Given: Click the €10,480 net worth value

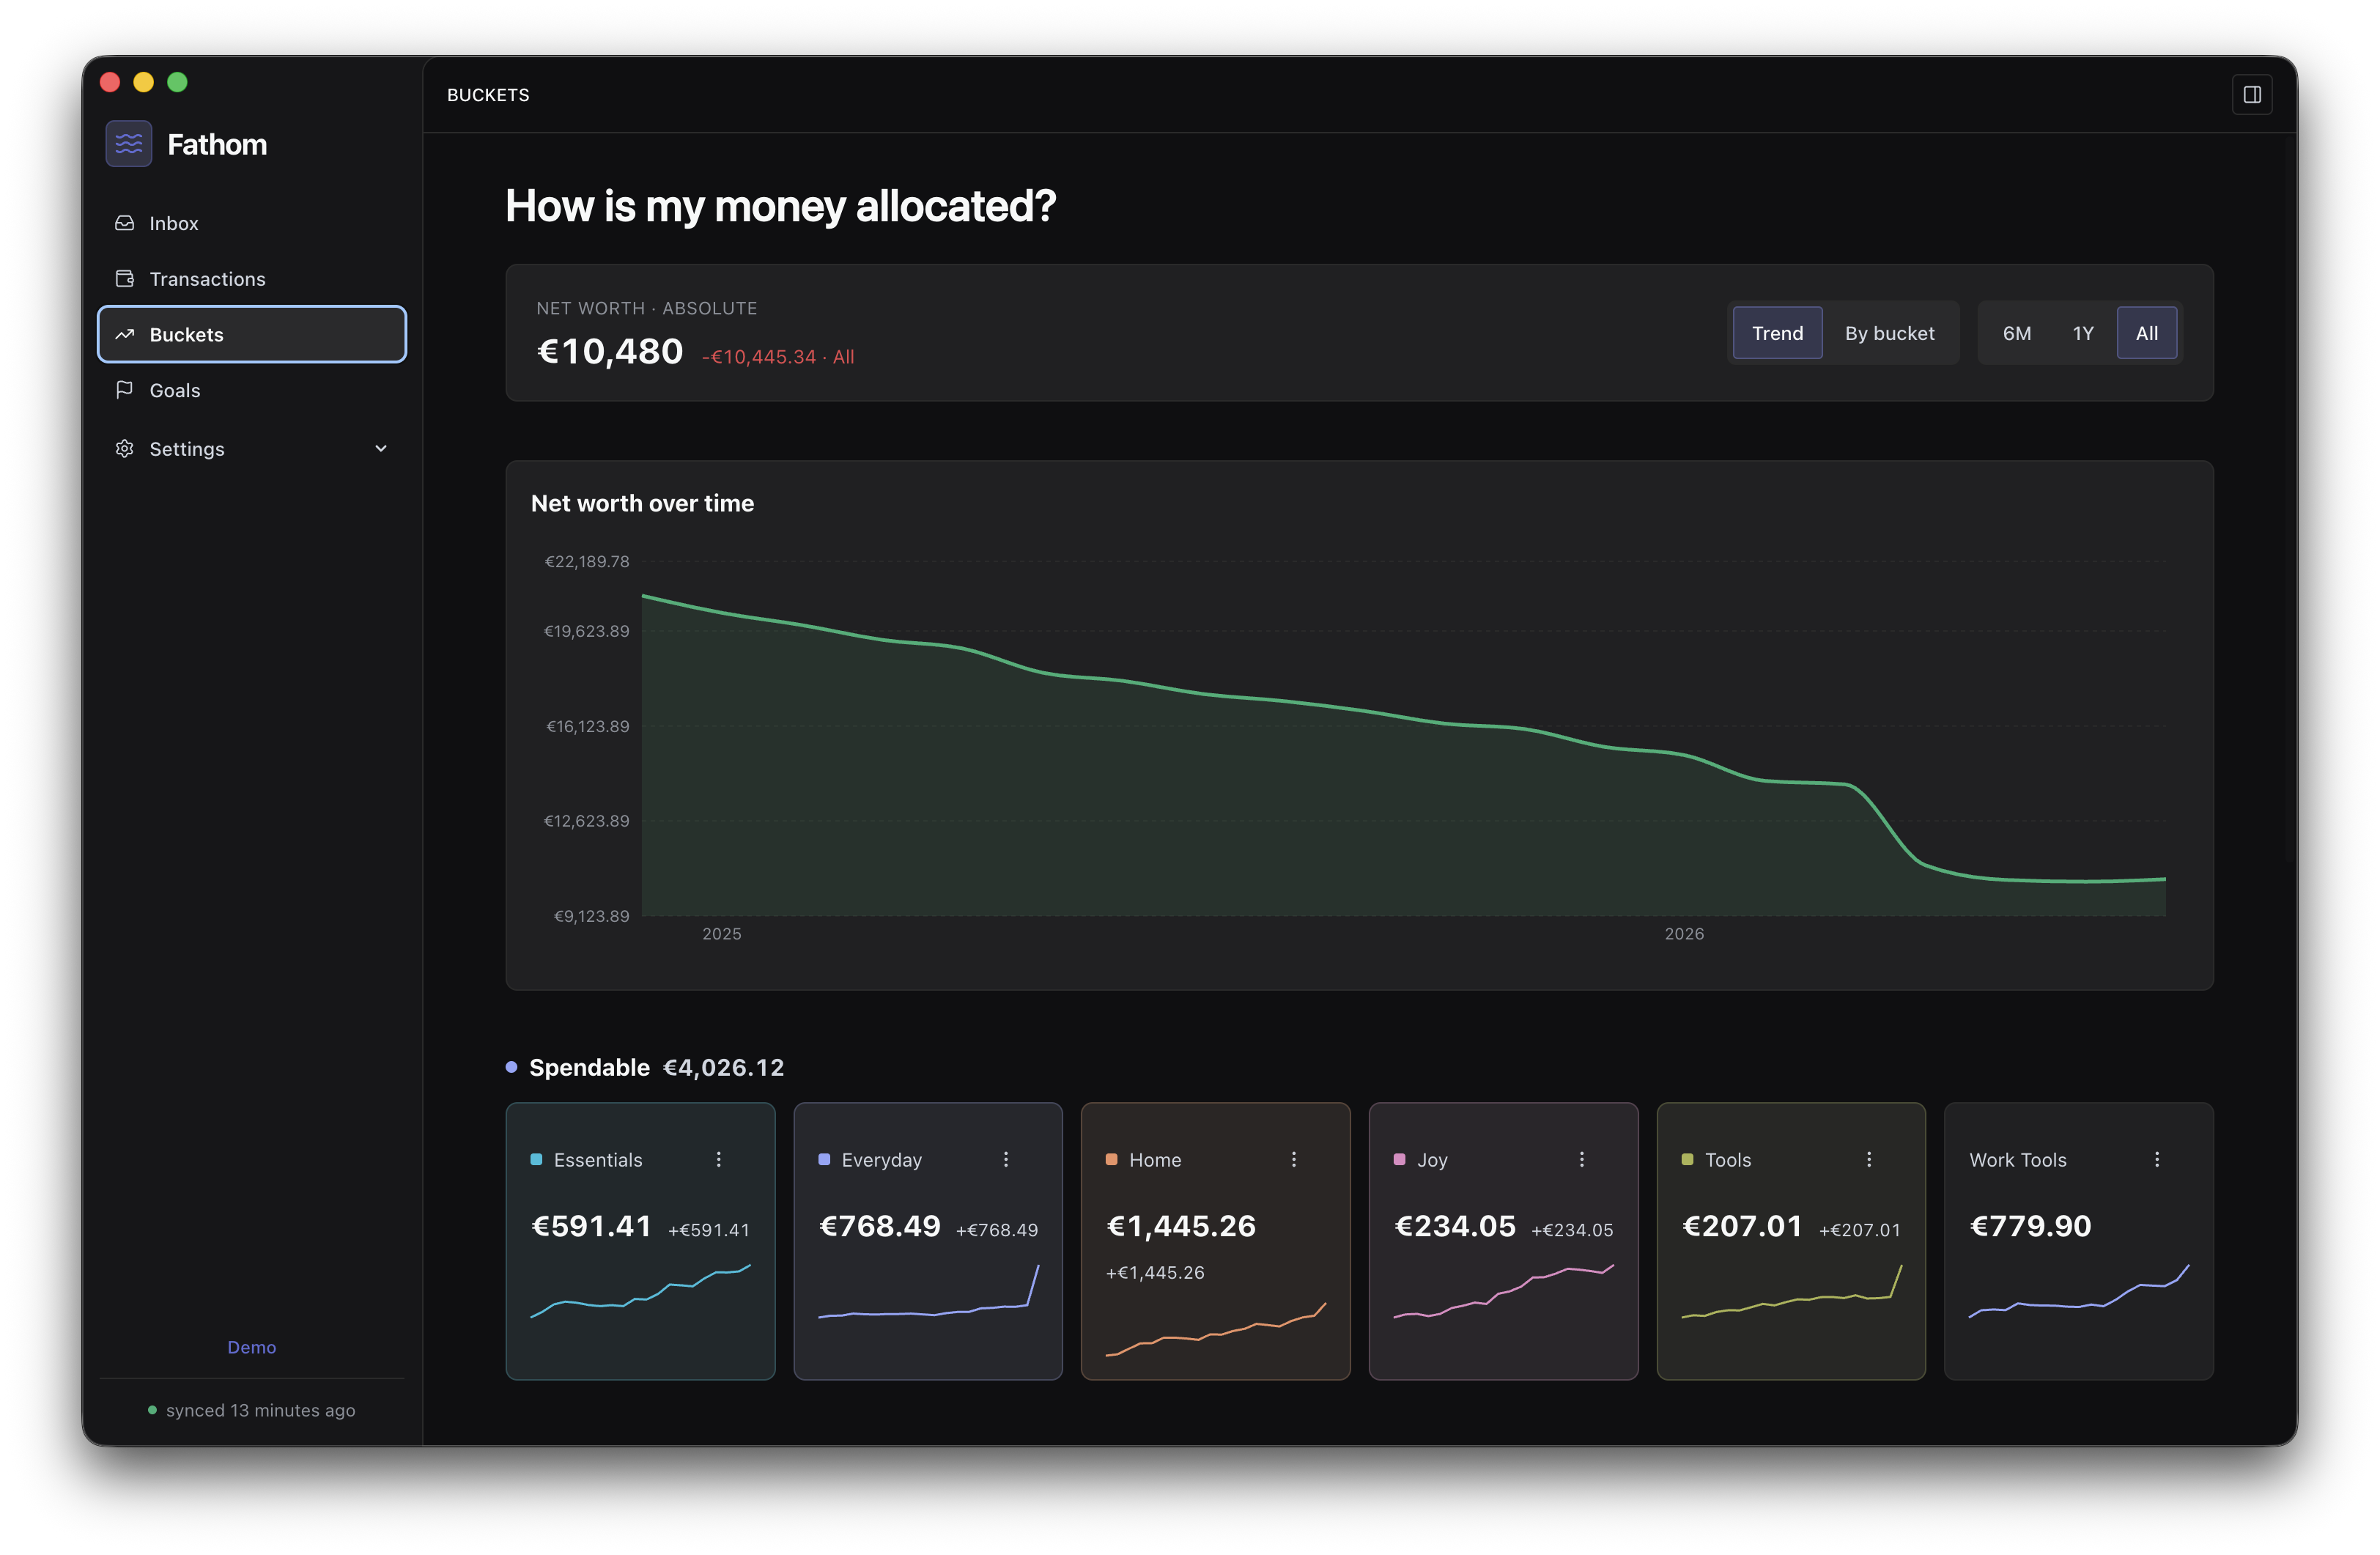Looking at the screenshot, I should pos(610,352).
